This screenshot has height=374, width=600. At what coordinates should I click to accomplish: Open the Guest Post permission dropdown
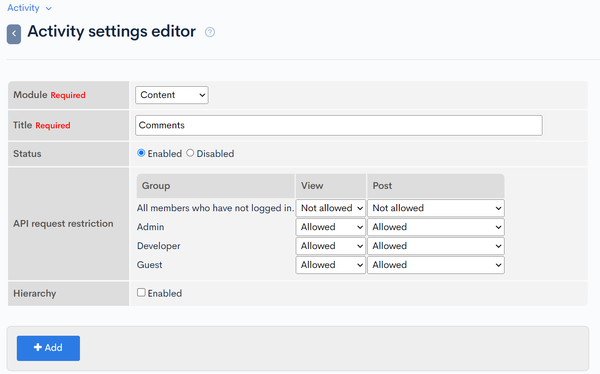coord(436,265)
